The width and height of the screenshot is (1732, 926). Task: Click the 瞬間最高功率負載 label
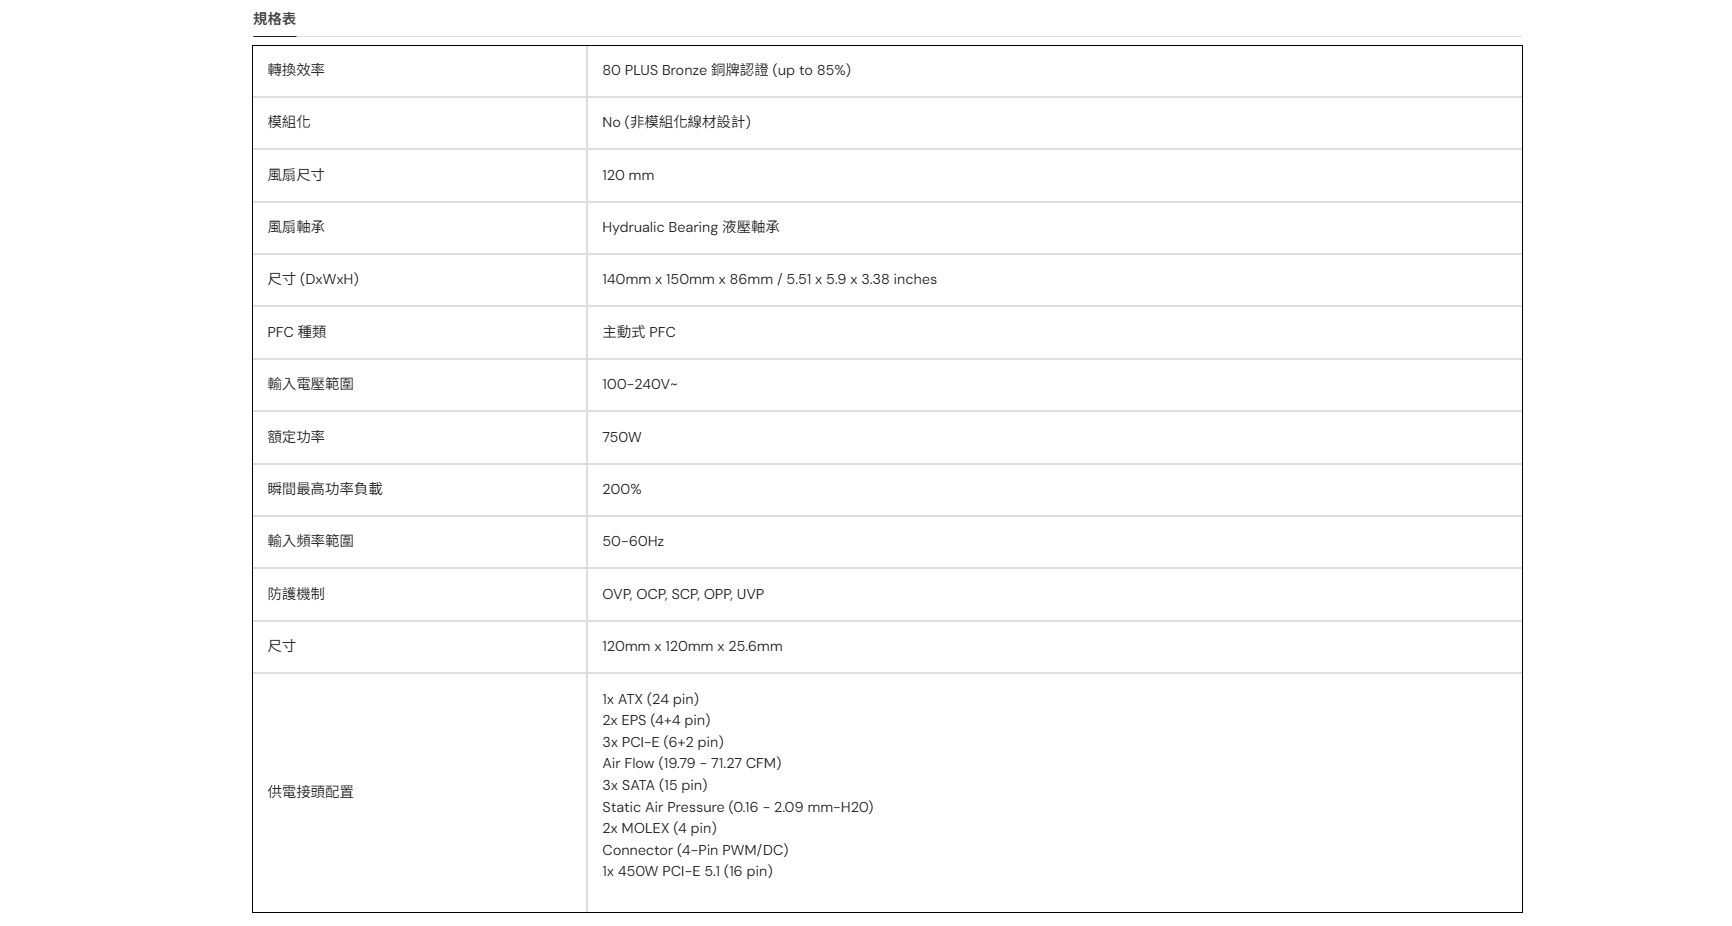click(x=325, y=489)
